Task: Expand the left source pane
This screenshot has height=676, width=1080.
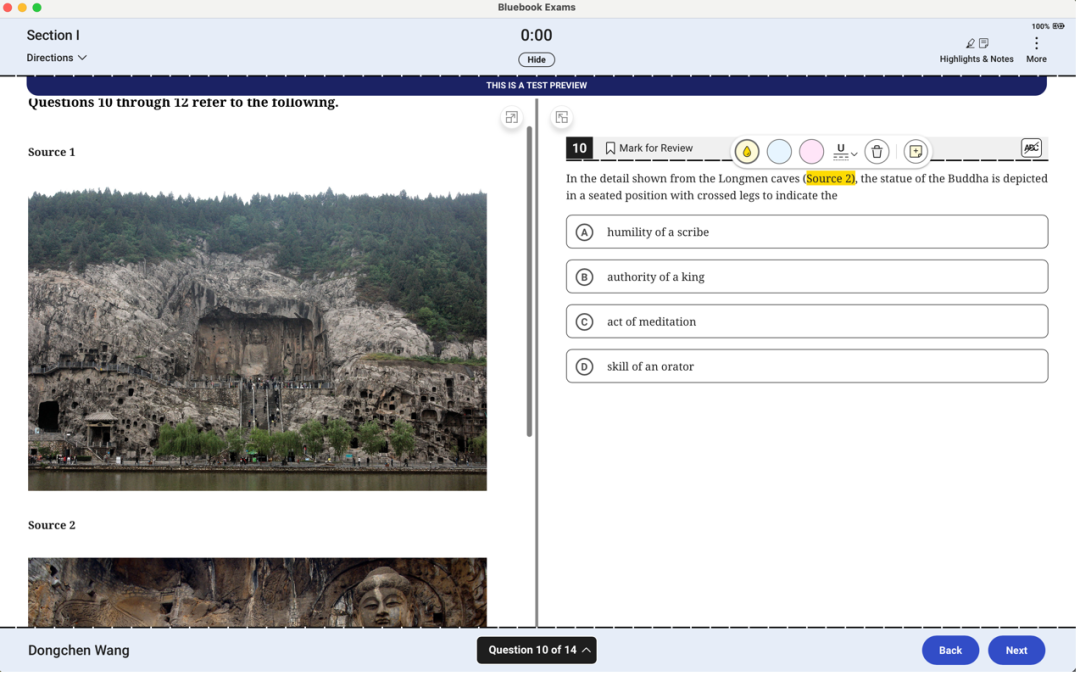Action: pyautogui.click(x=512, y=117)
